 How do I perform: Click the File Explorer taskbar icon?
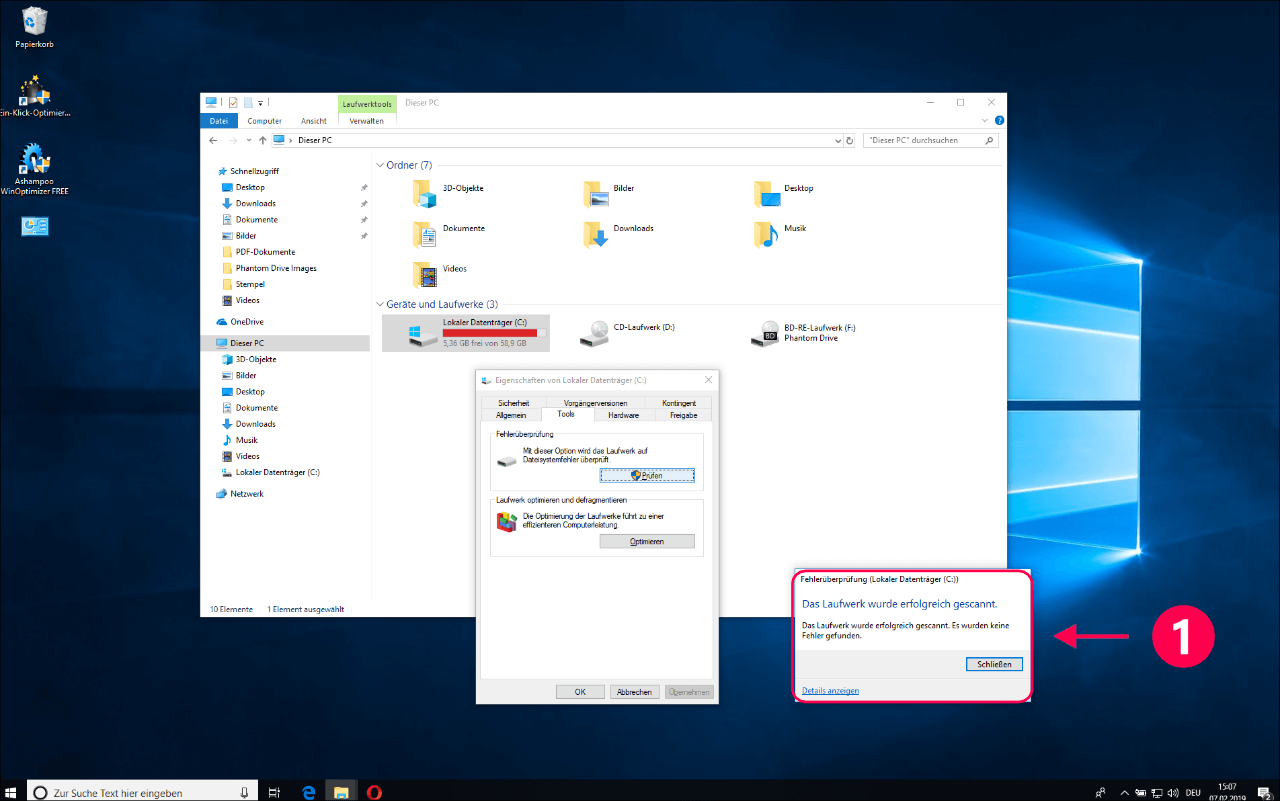point(341,792)
